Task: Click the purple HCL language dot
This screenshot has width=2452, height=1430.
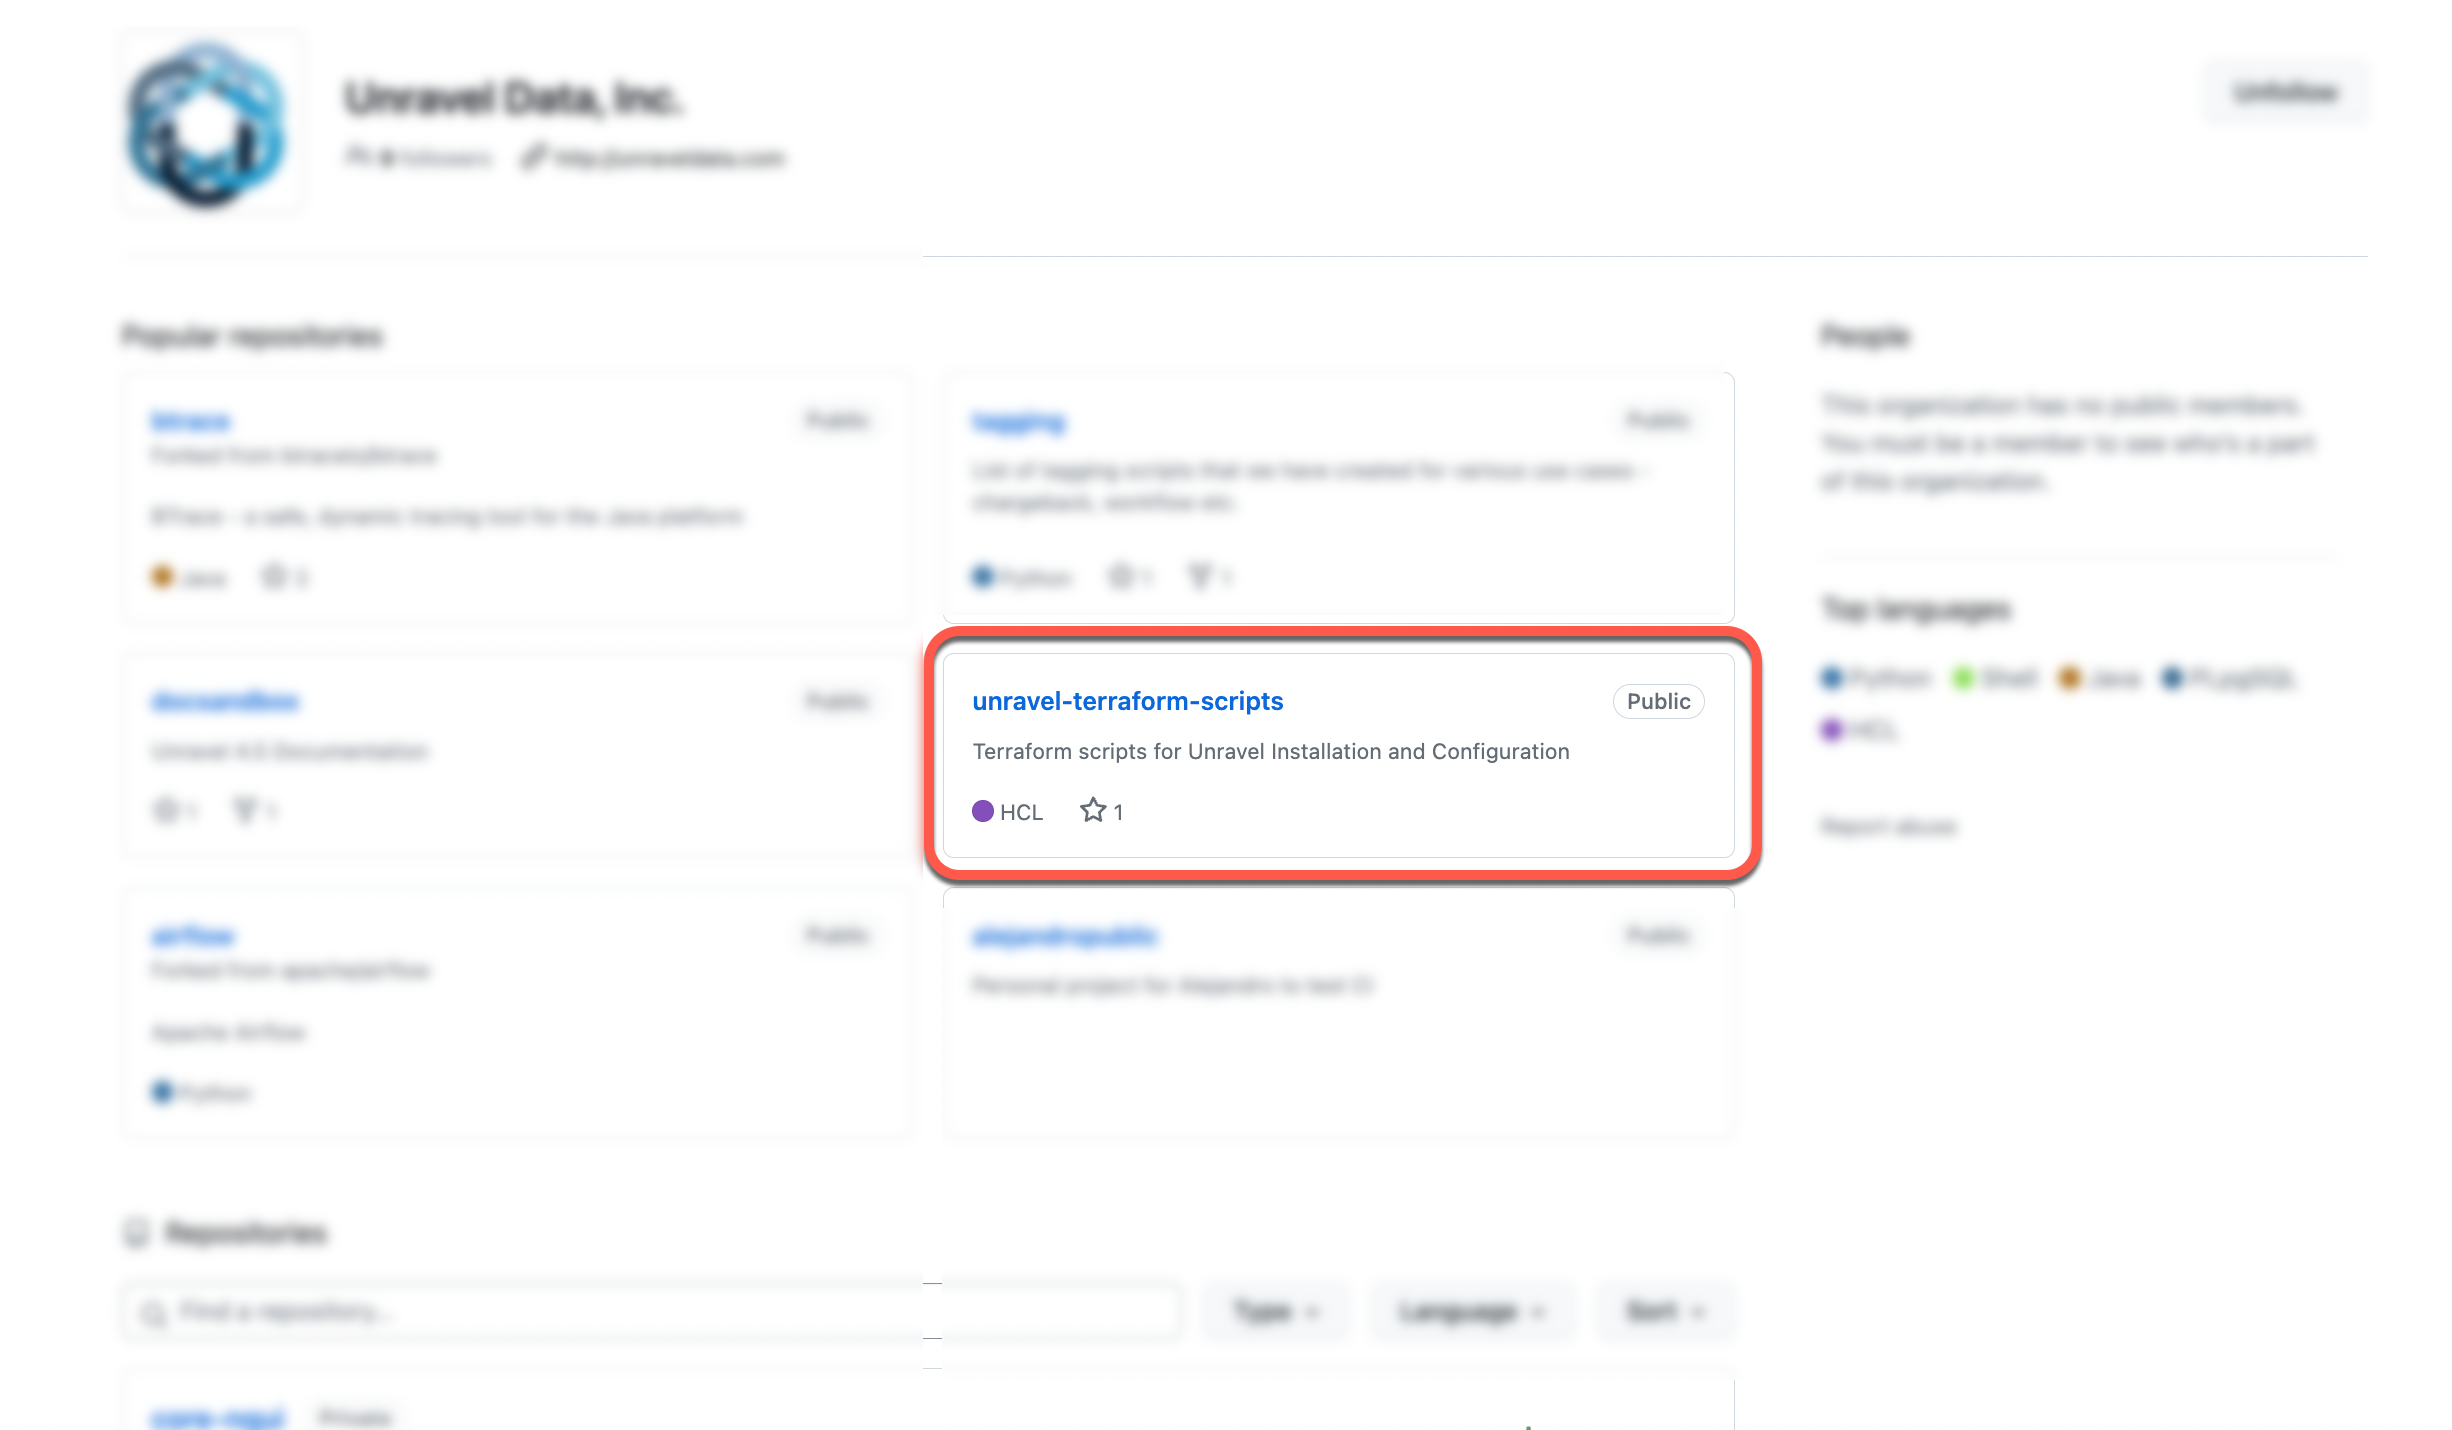Action: click(x=983, y=811)
